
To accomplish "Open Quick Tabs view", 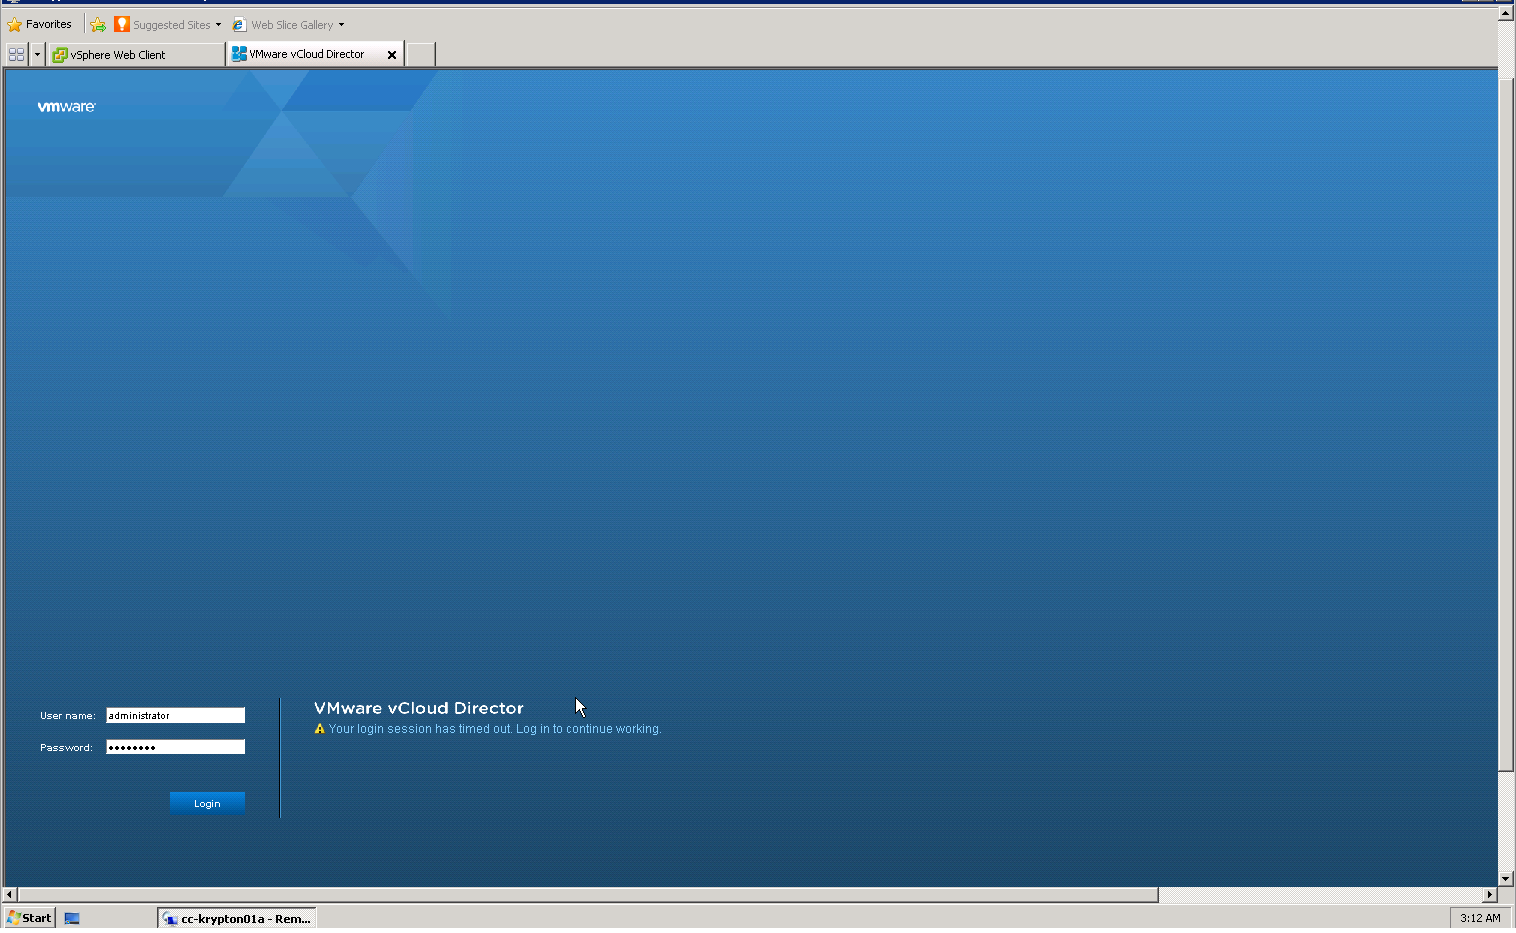I will [15, 54].
